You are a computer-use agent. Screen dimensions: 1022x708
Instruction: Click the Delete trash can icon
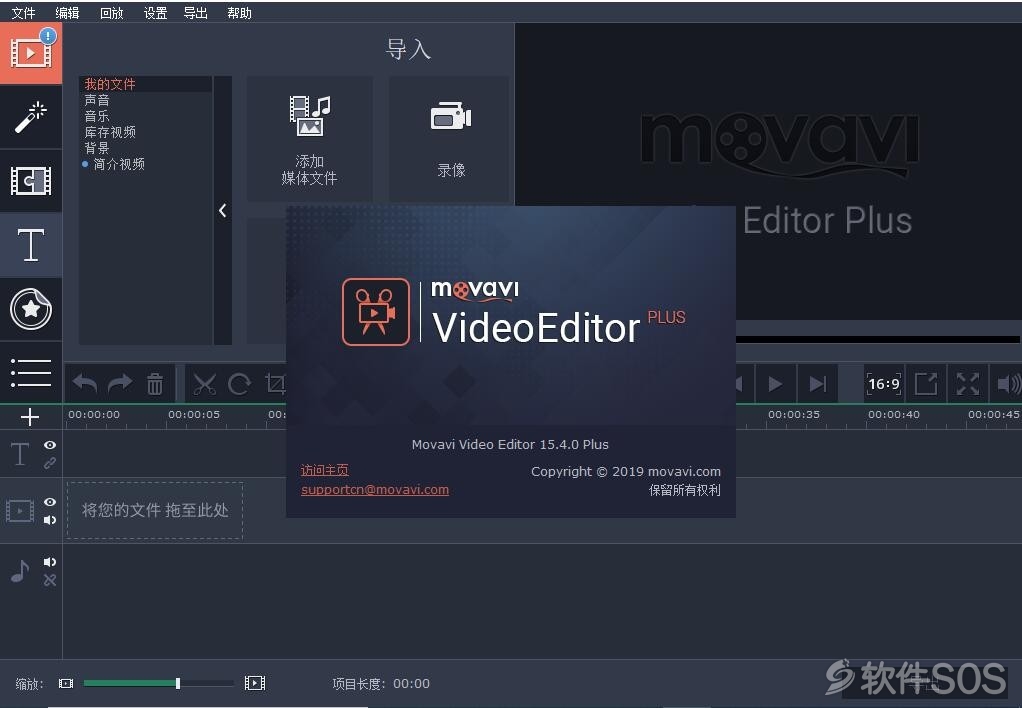[x=155, y=383]
